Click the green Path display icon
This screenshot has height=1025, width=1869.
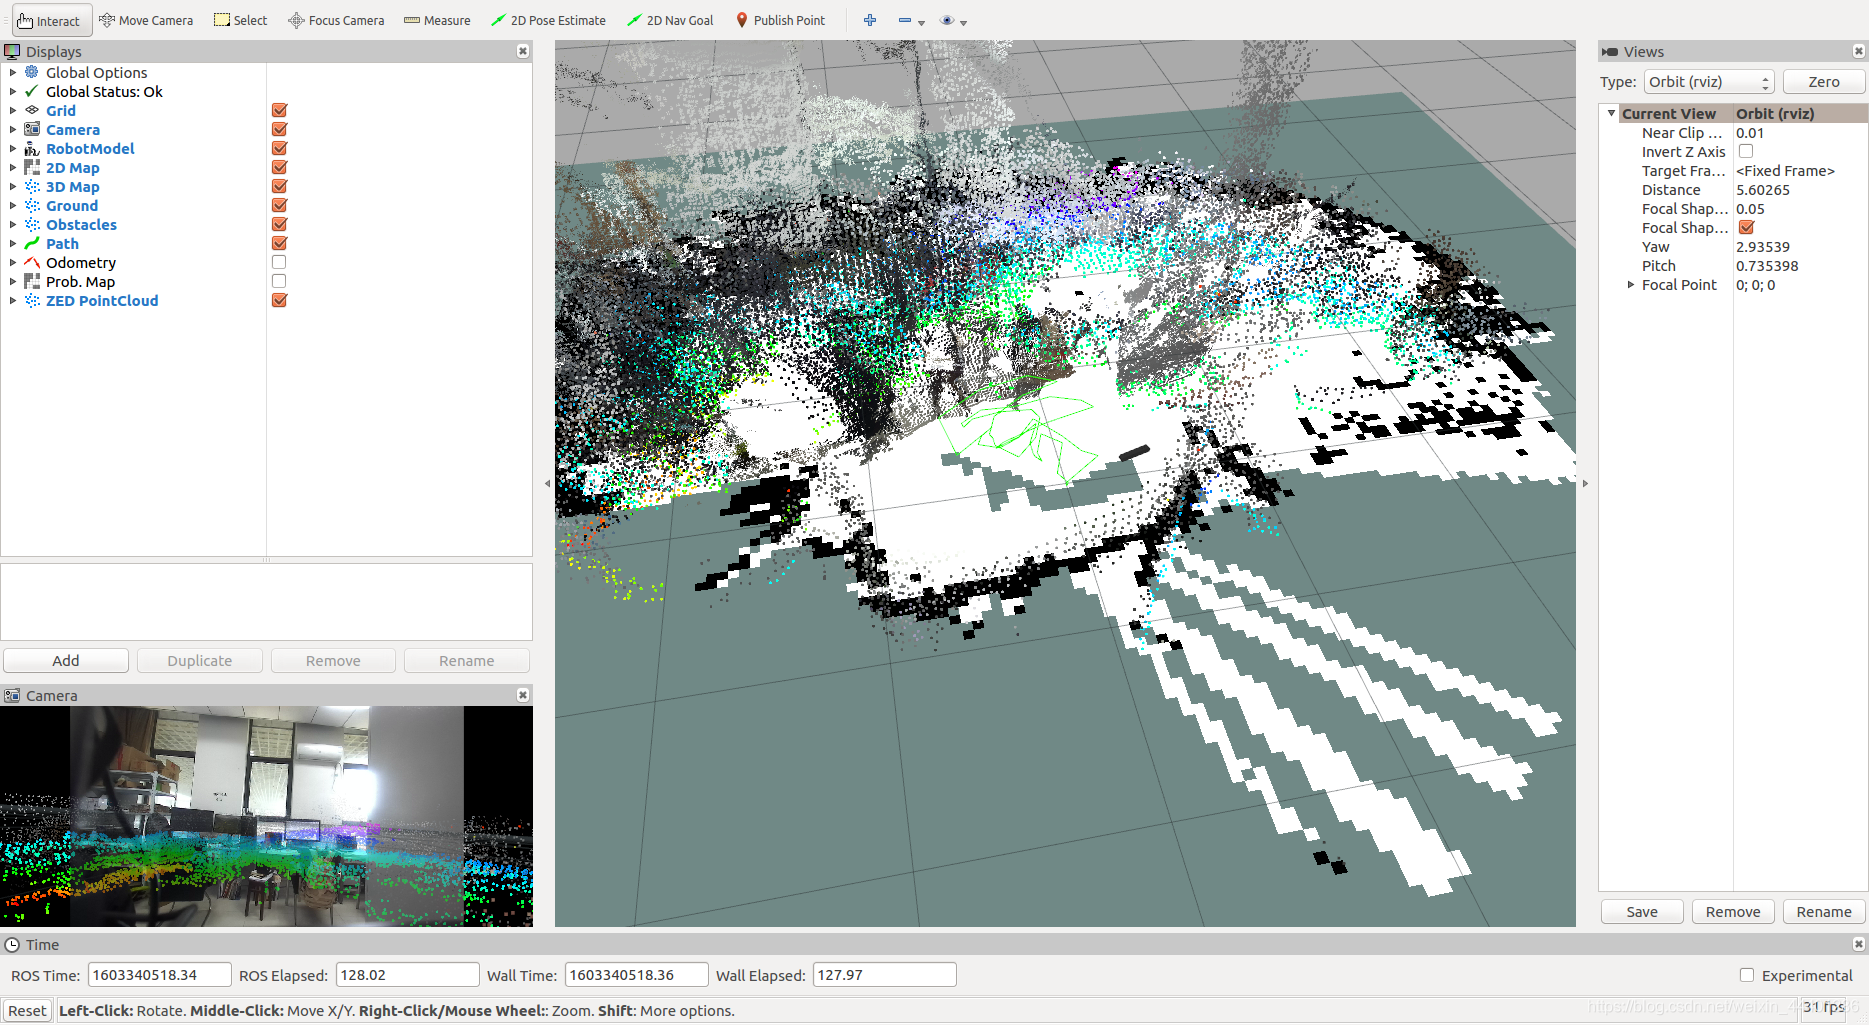coord(32,243)
